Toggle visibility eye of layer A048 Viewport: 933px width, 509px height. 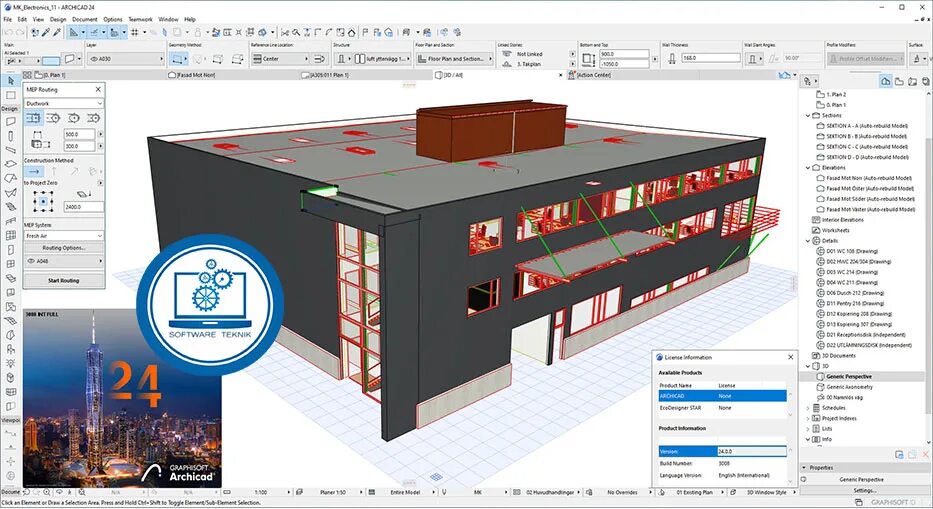(32, 261)
